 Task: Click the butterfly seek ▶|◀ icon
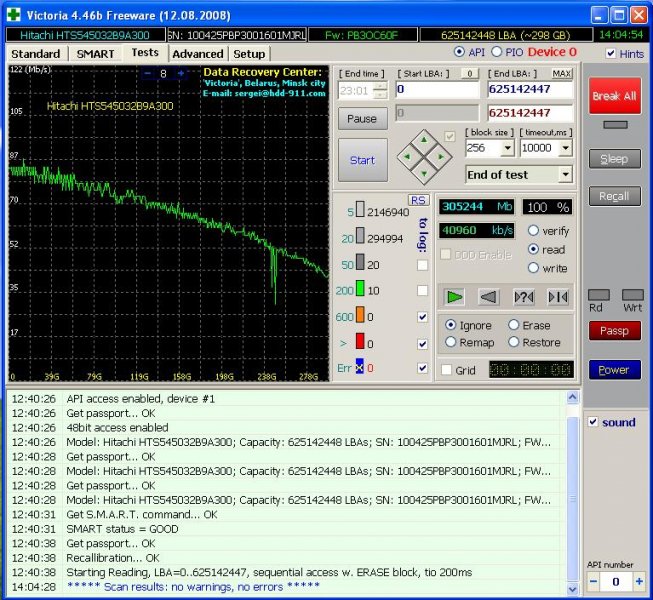click(x=557, y=296)
